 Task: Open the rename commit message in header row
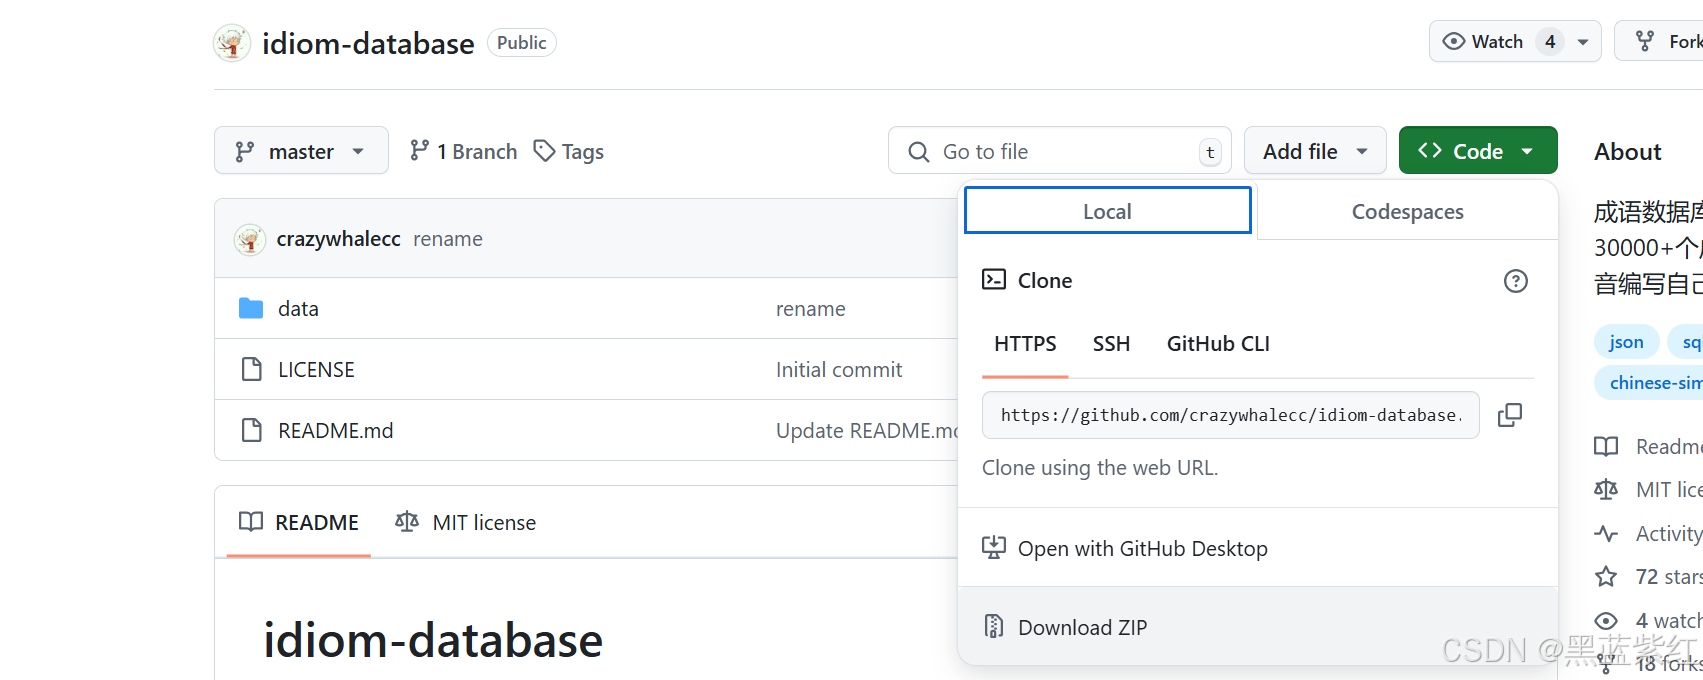[448, 239]
